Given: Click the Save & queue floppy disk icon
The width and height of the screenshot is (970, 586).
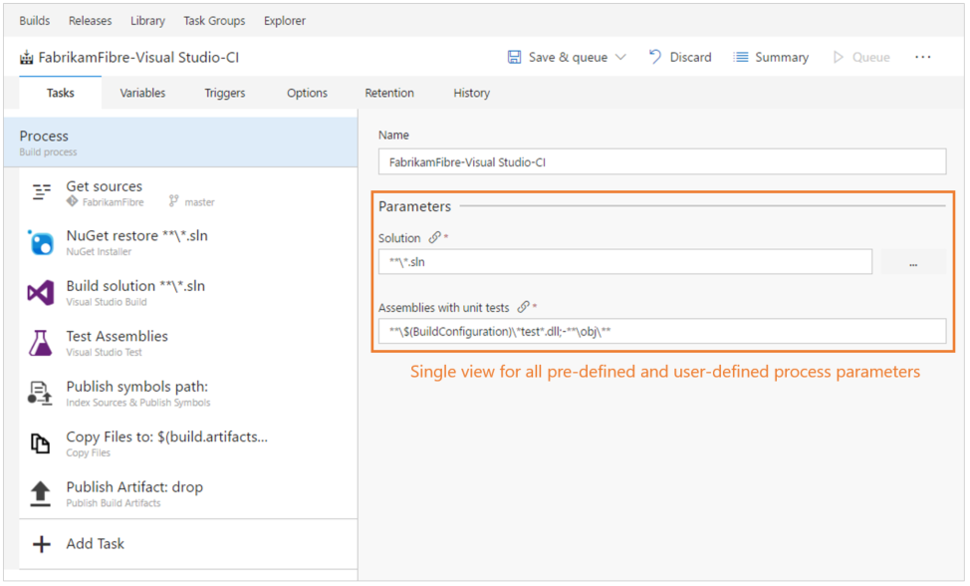Looking at the screenshot, I should coord(514,58).
